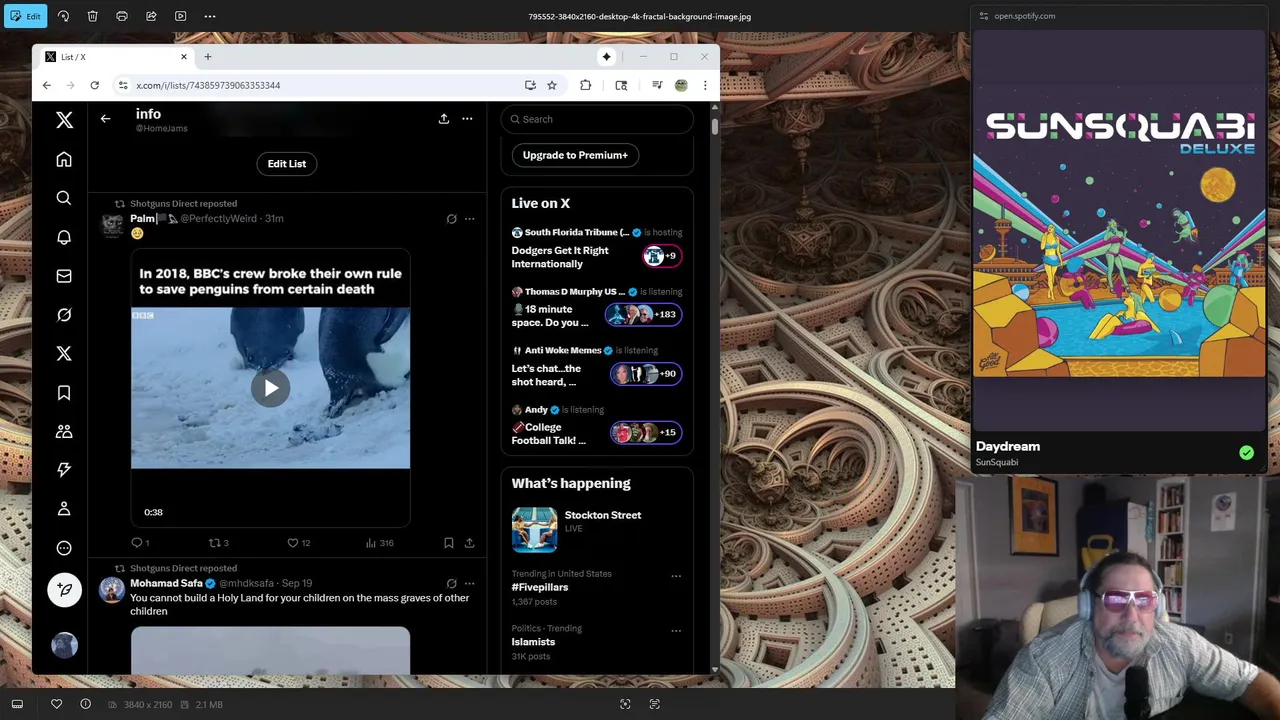View analytics of the penguin post
The height and width of the screenshot is (720, 1280).
379,543
